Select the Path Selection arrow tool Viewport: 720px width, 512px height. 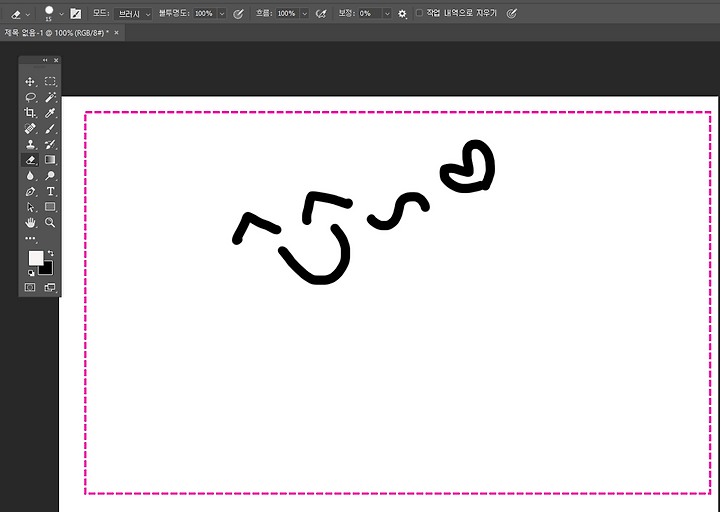tap(30, 207)
